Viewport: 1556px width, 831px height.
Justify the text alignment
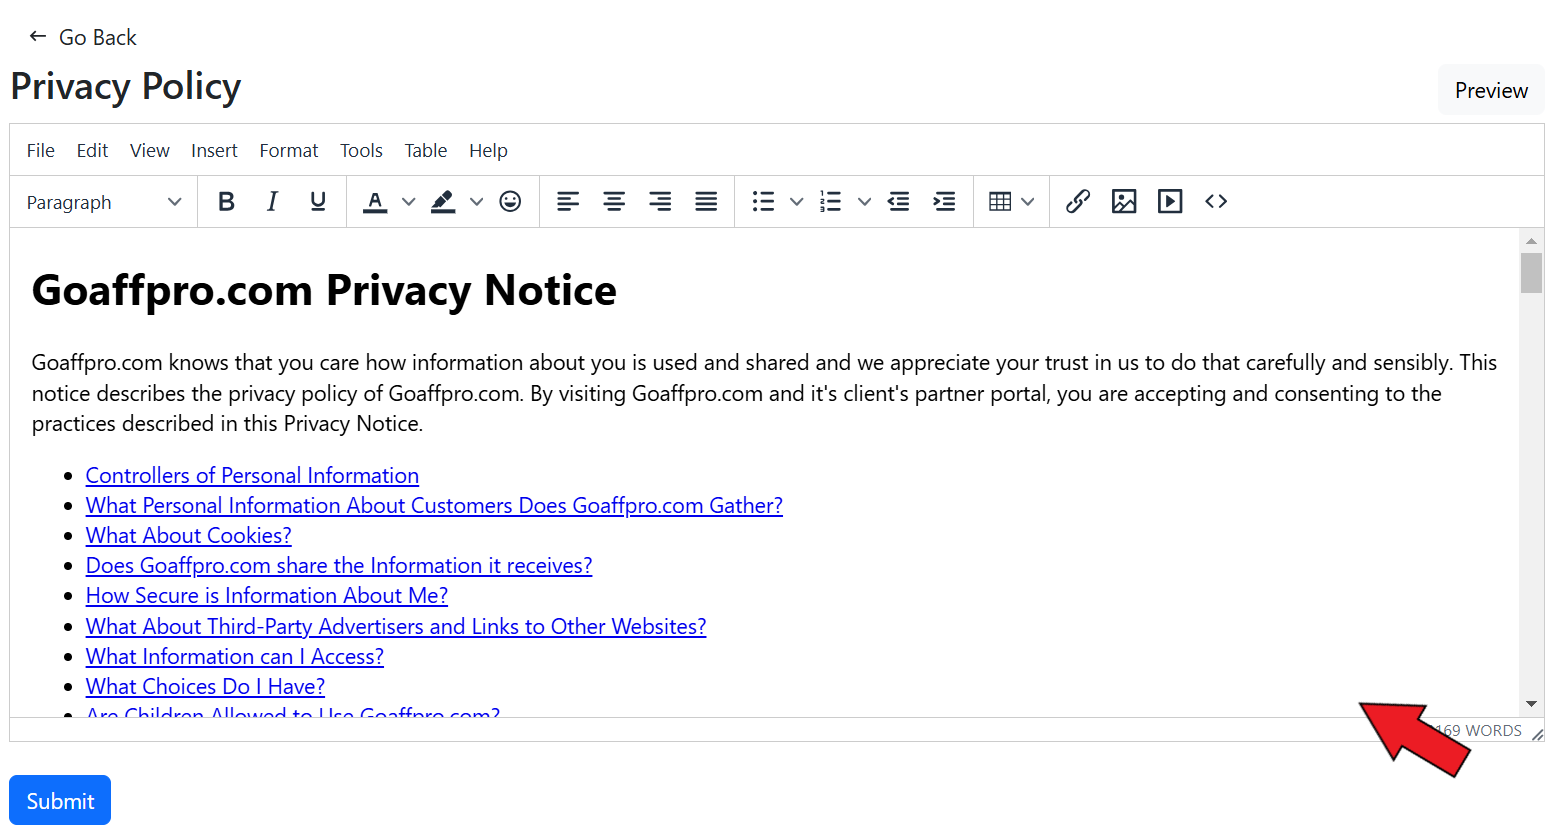tap(706, 202)
